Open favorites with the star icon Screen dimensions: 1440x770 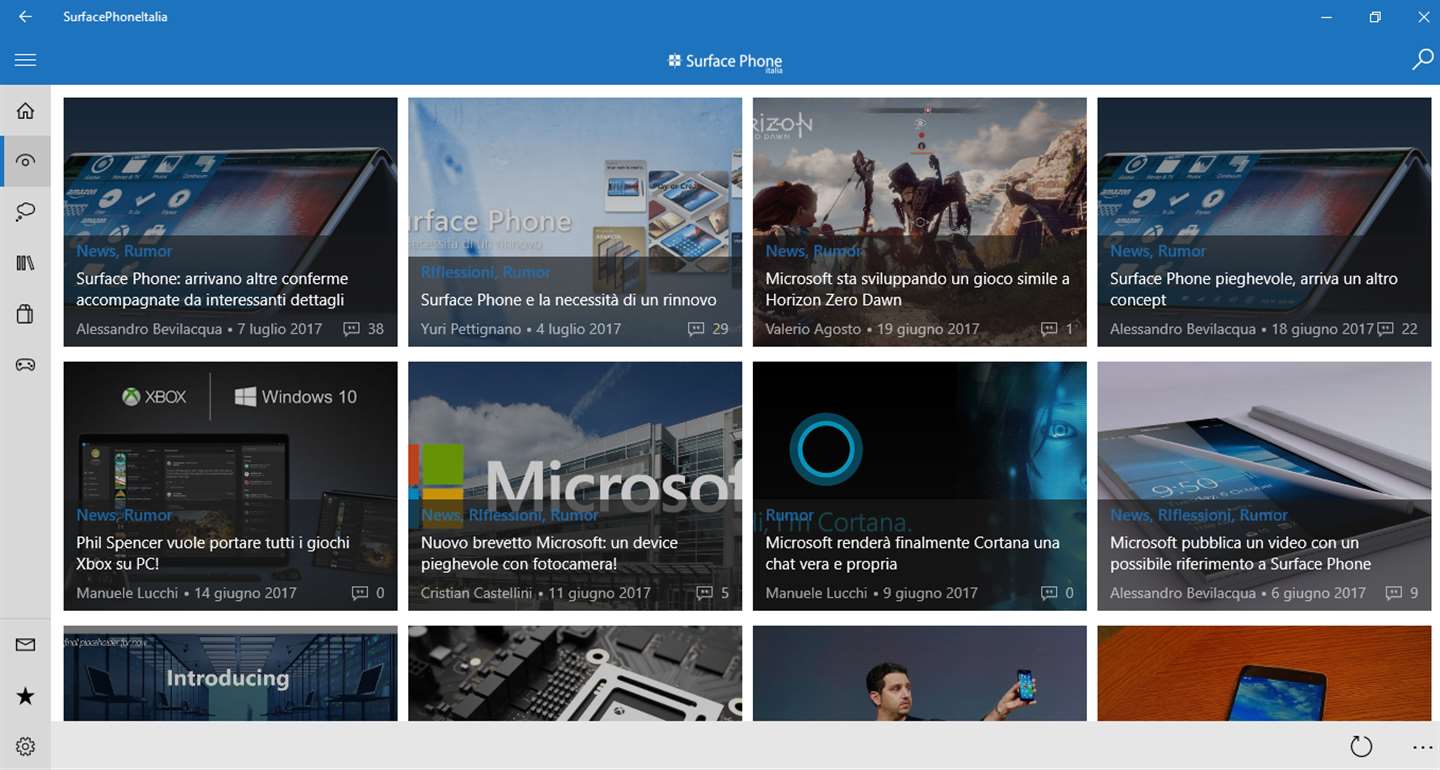[x=25, y=696]
